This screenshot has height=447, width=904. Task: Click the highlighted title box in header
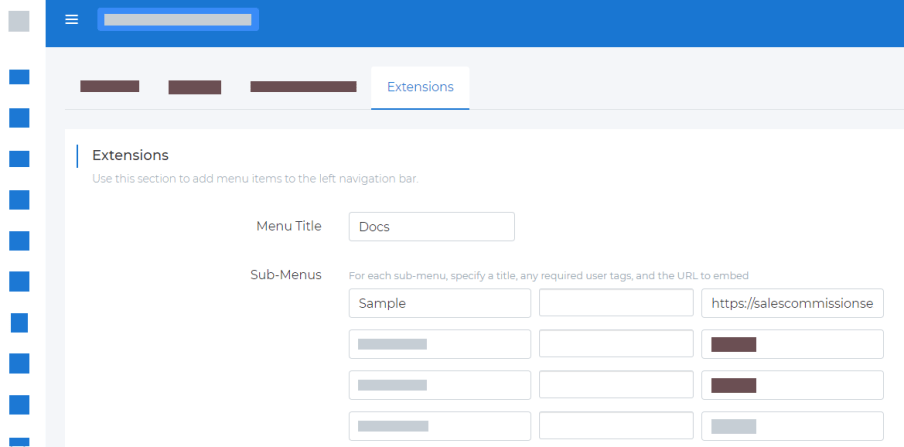click(x=178, y=20)
